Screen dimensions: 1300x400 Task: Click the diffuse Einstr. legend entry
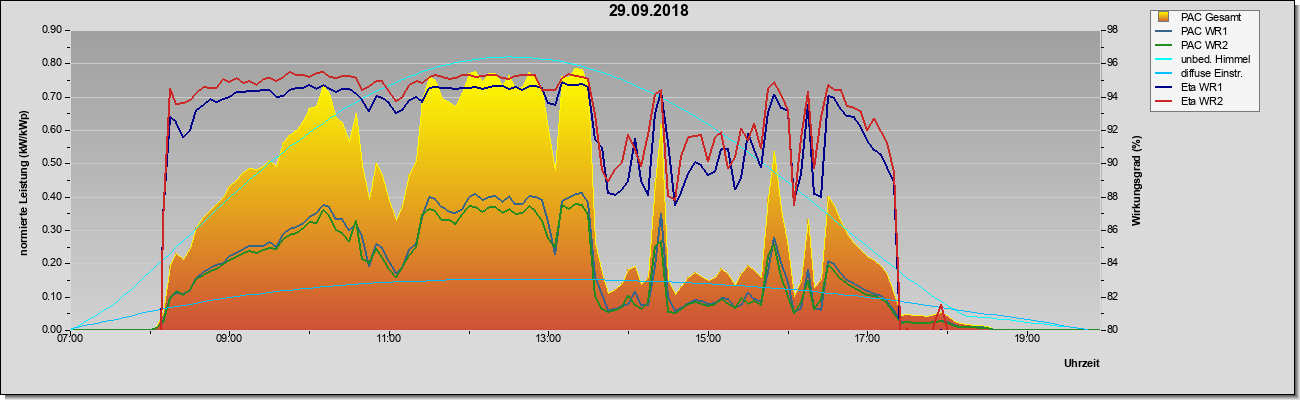click(x=1213, y=74)
